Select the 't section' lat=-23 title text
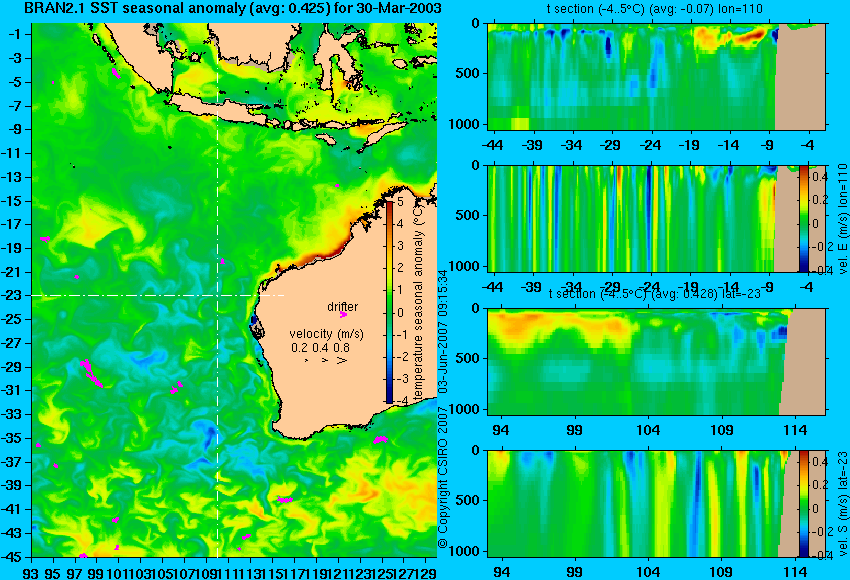Image resolution: width=850 pixels, height=580 pixels. [x=654, y=294]
